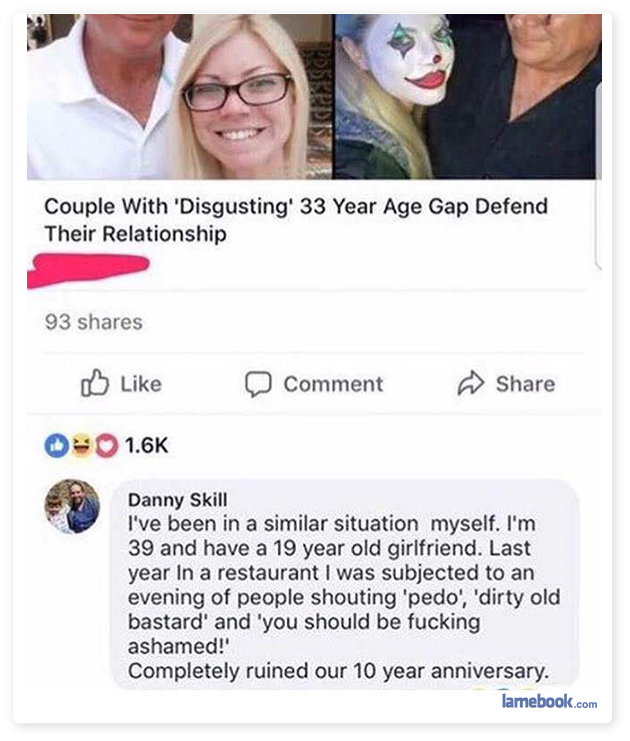
Task: Click the speech bubble Comment icon
Action: pos(258,383)
